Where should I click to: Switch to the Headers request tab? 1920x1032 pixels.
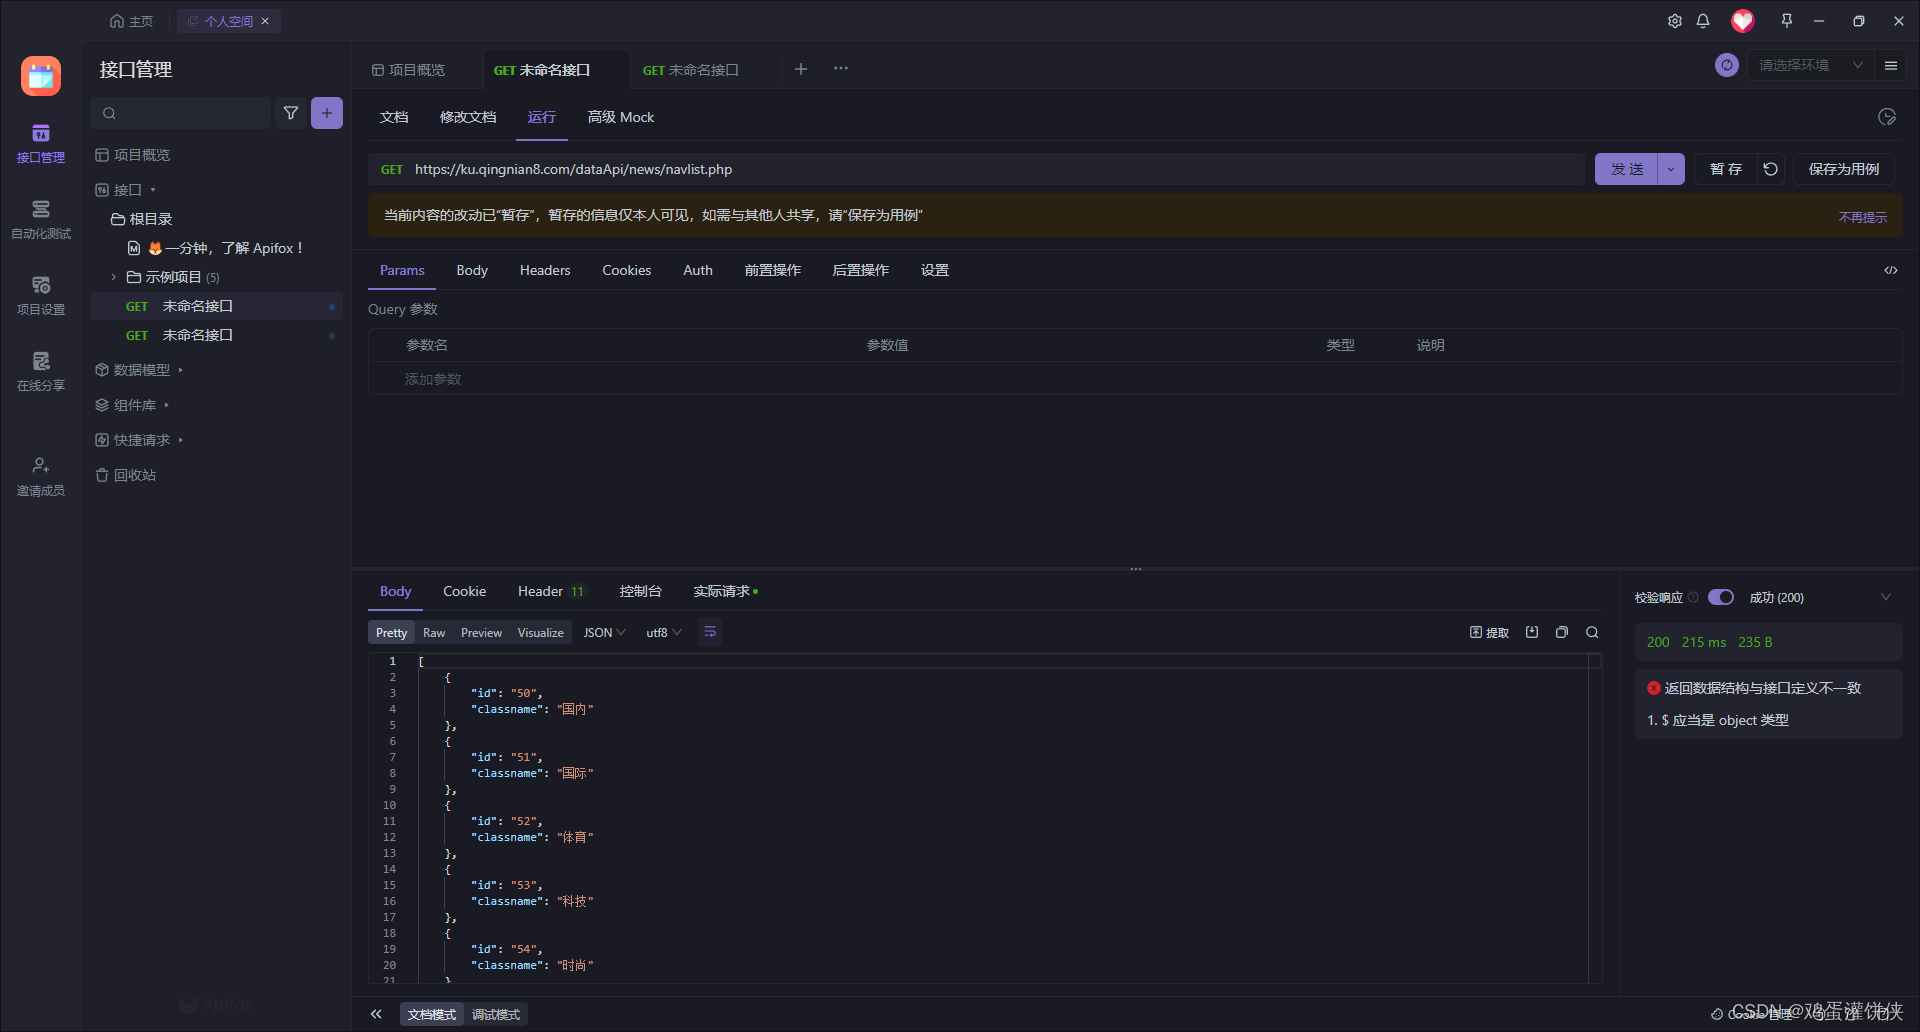(x=545, y=270)
